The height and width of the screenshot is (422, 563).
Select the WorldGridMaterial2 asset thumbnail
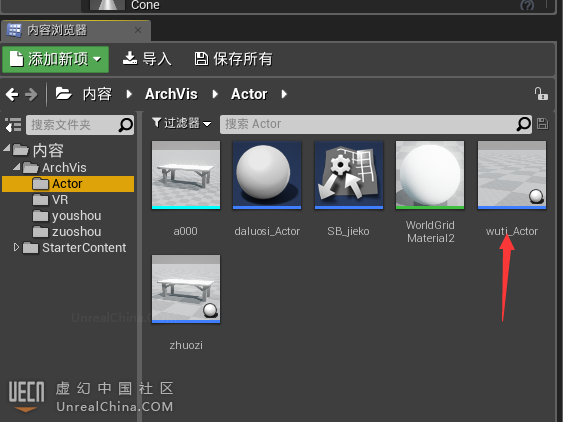click(430, 175)
